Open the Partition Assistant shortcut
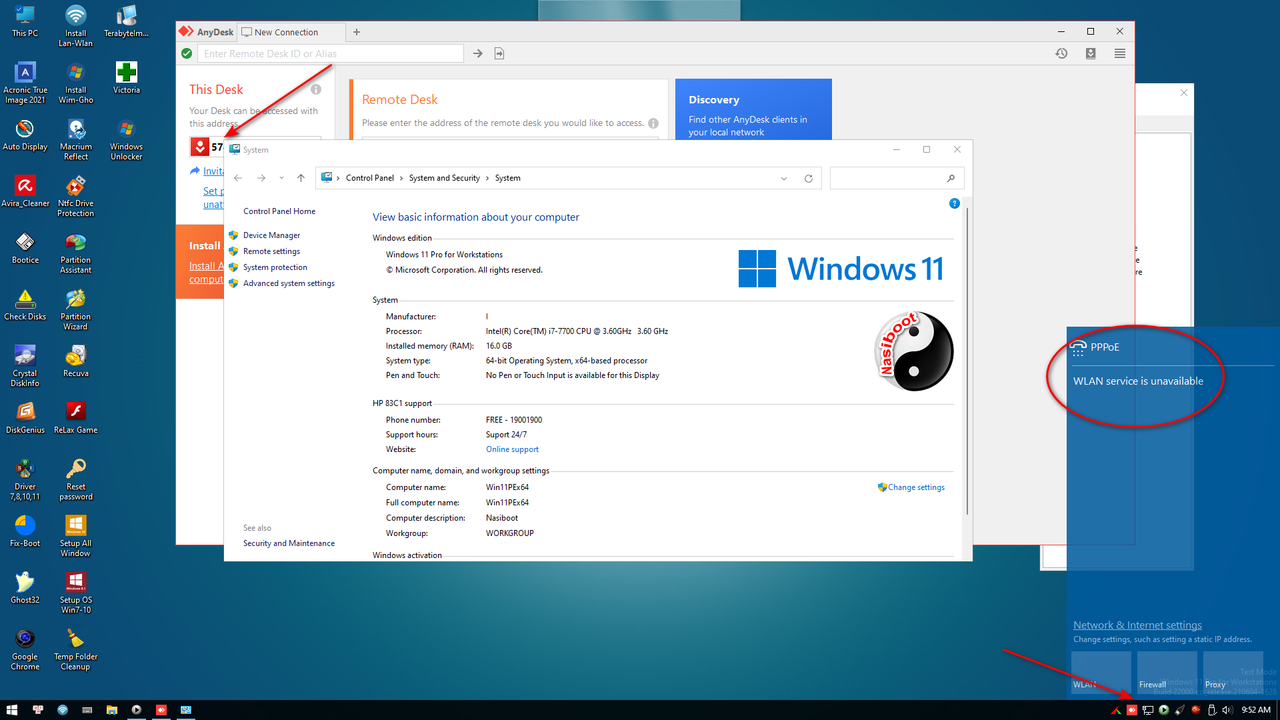 pos(76,253)
